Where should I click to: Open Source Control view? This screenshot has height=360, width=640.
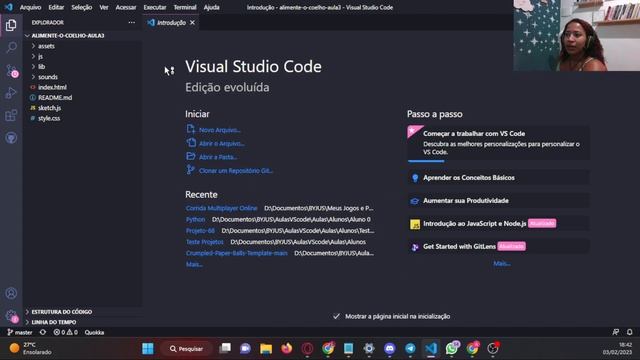(11, 71)
